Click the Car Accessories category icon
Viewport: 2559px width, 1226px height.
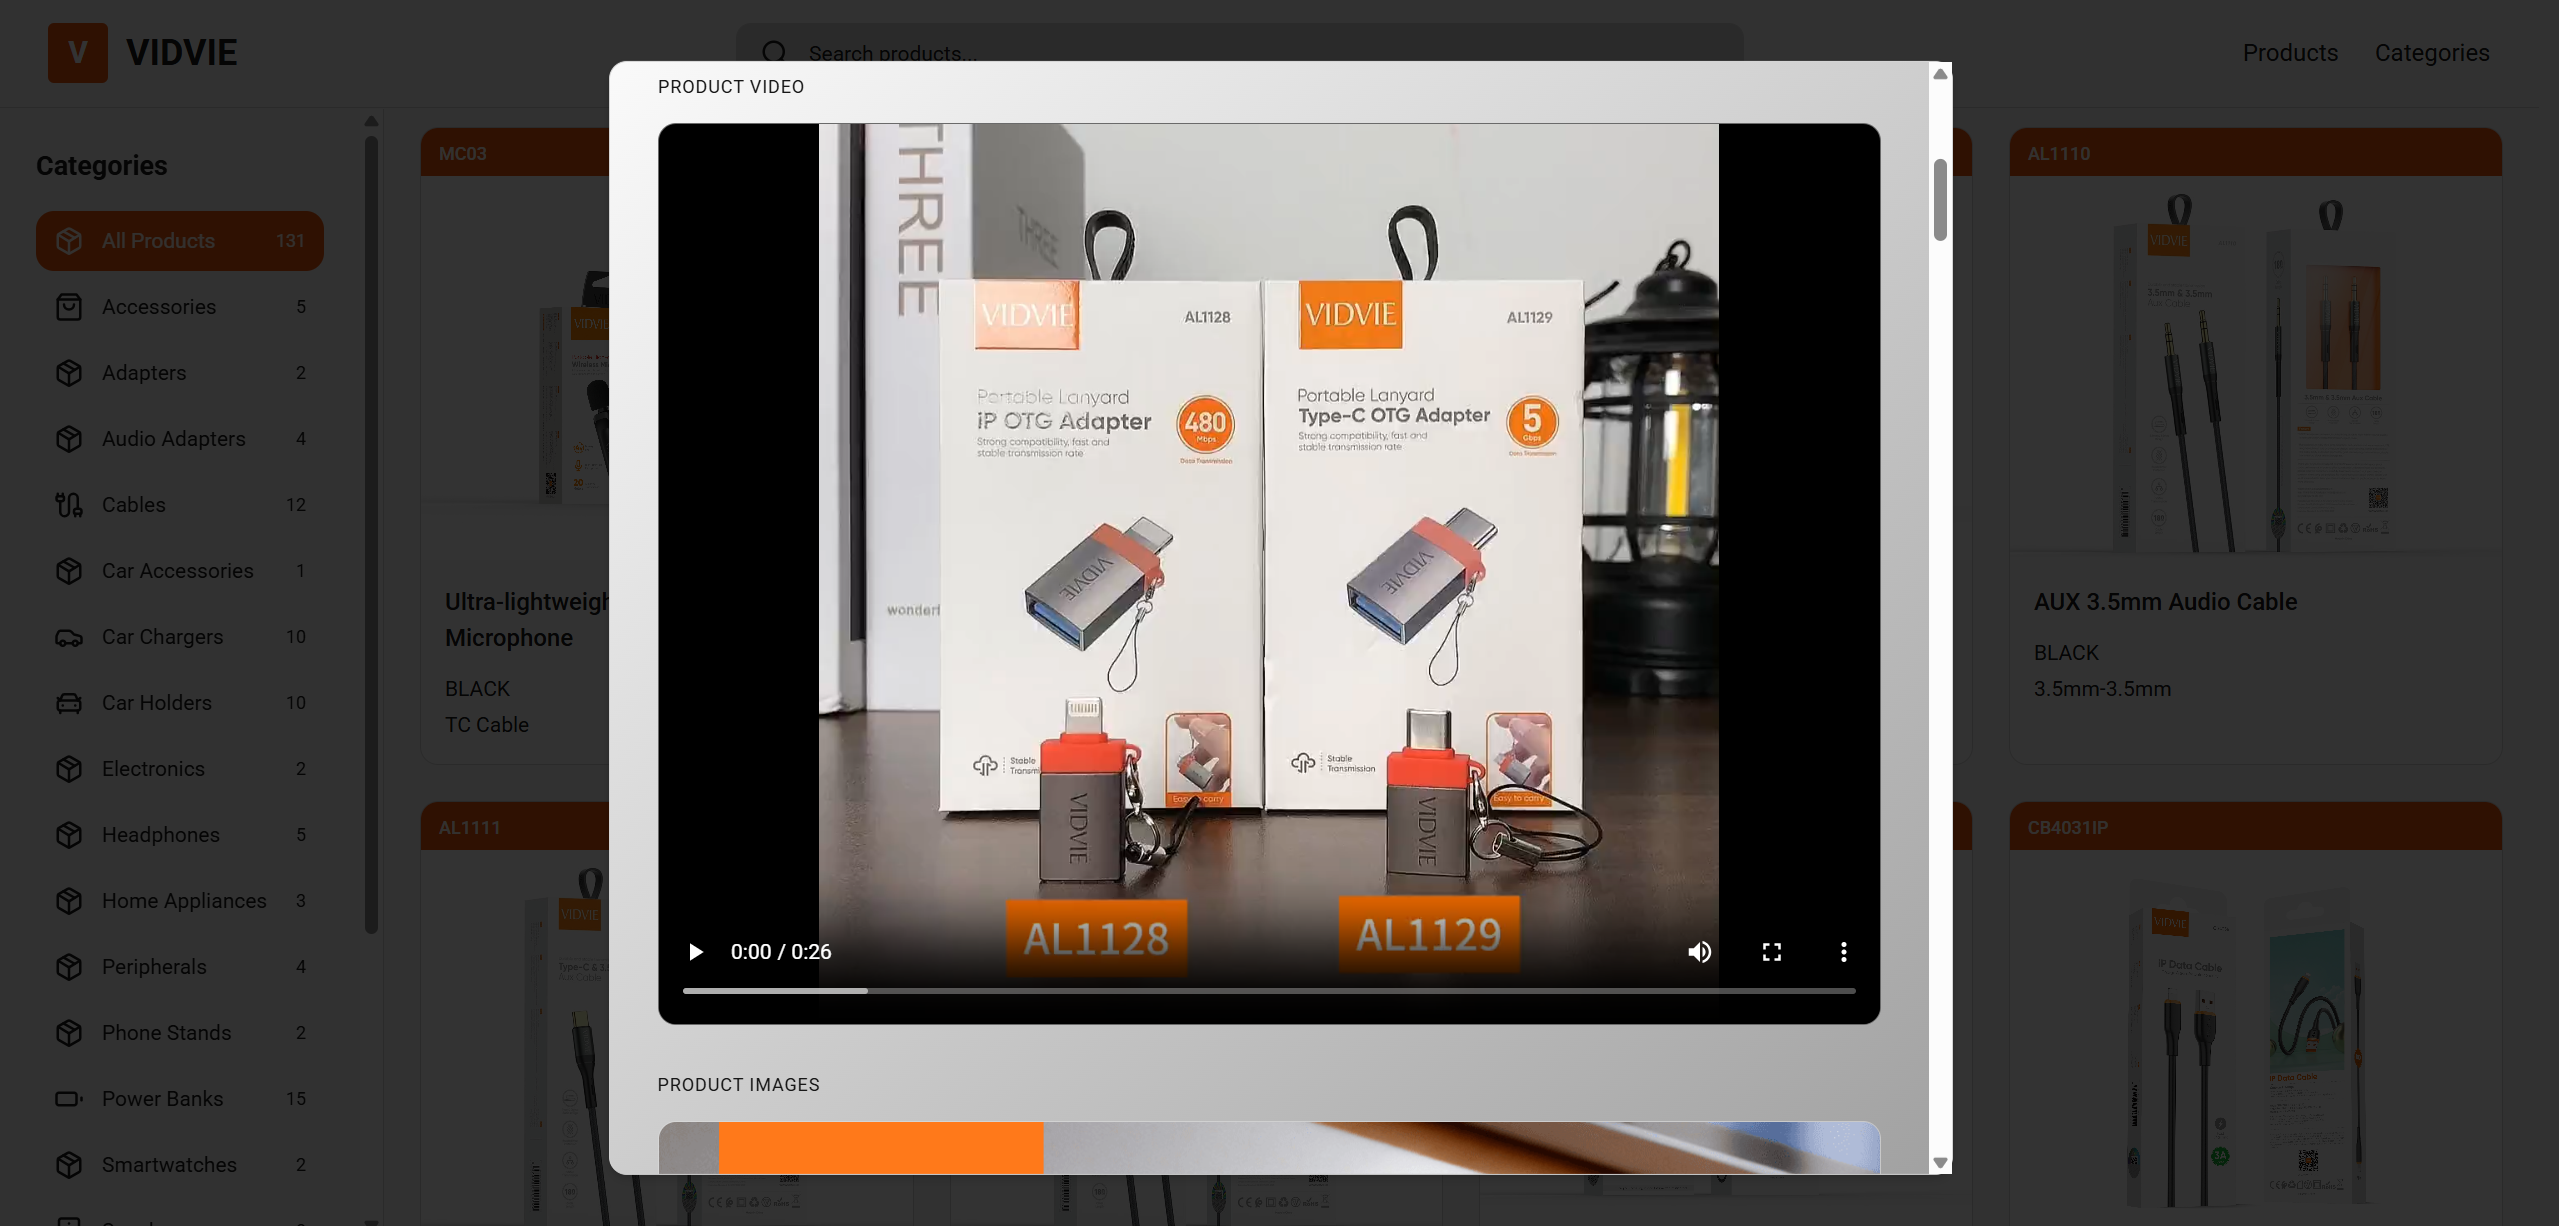(x=69, y=571)
